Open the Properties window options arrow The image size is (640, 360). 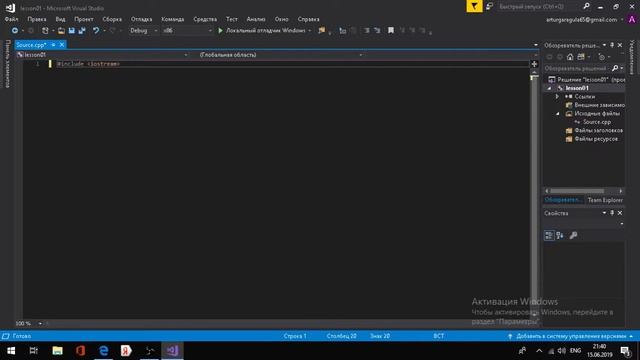604,213
